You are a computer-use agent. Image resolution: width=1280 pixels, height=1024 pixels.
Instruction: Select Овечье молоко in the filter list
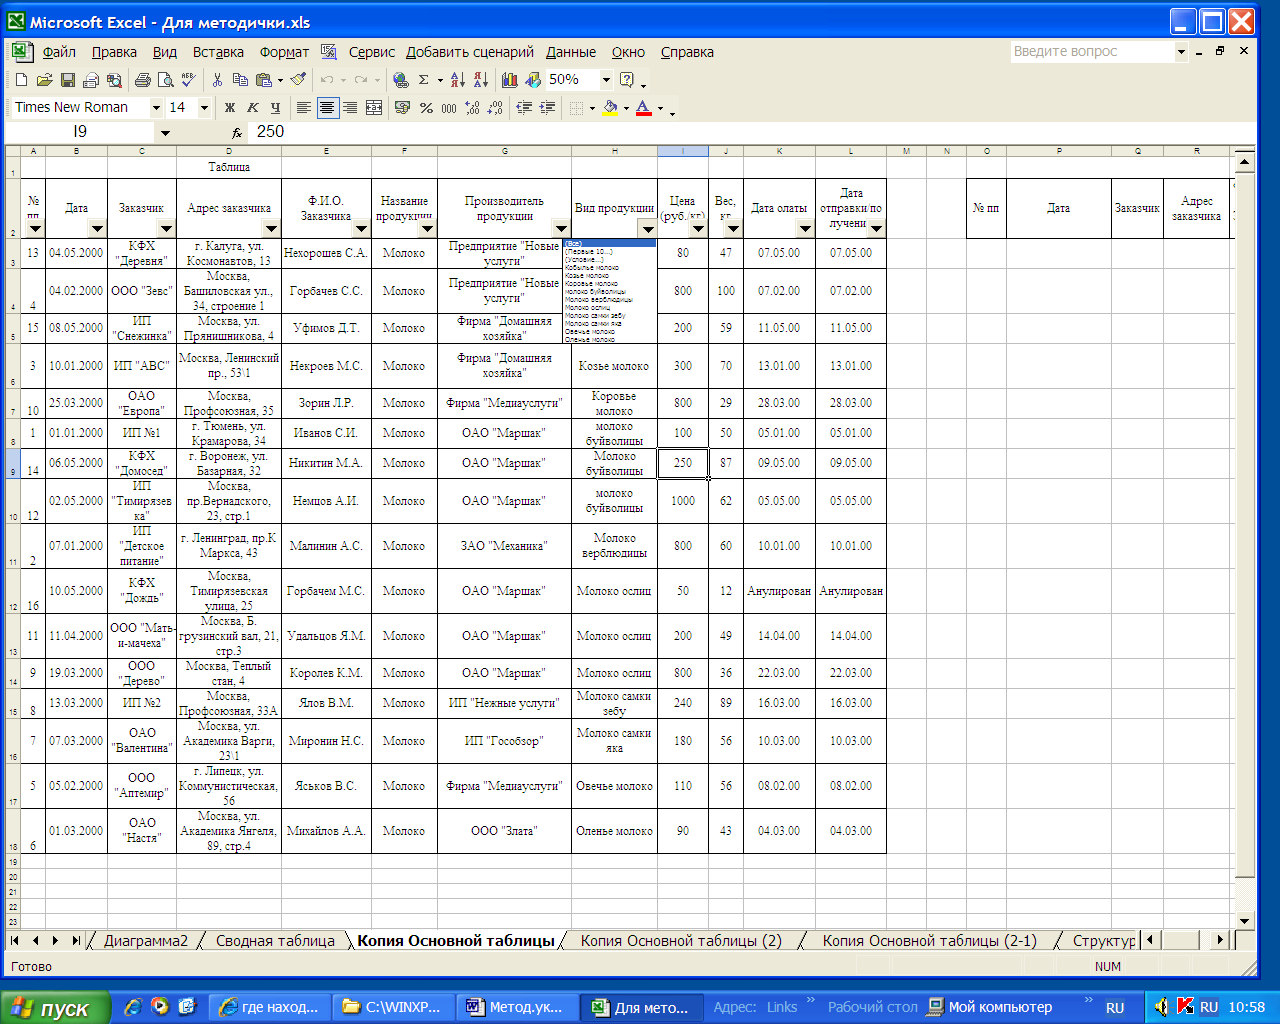coord(610,331)
